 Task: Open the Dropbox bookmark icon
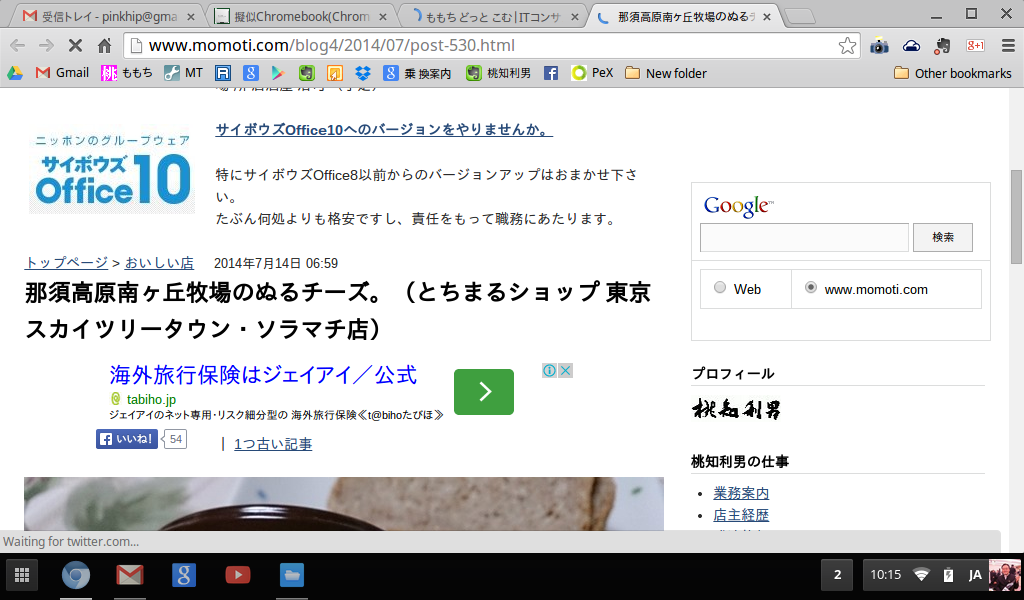363,73
